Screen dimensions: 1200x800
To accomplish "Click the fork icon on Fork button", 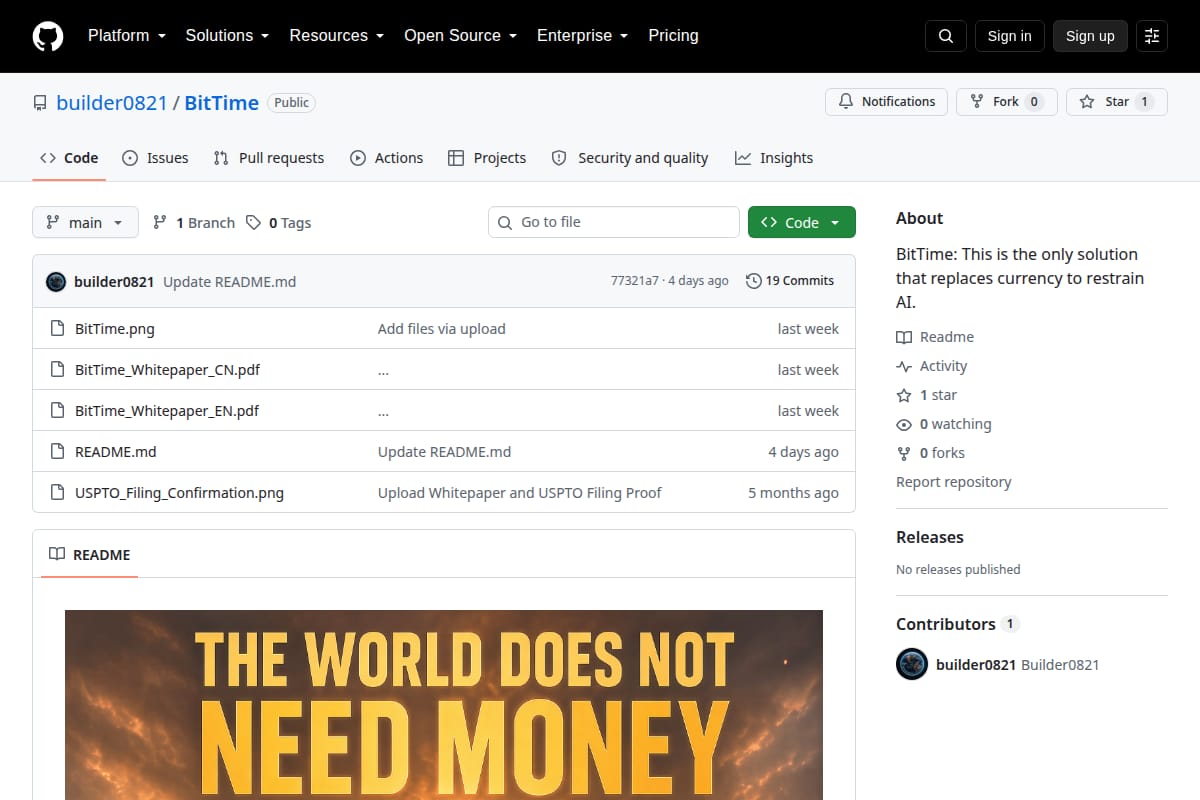I will [x=977, y=102].
